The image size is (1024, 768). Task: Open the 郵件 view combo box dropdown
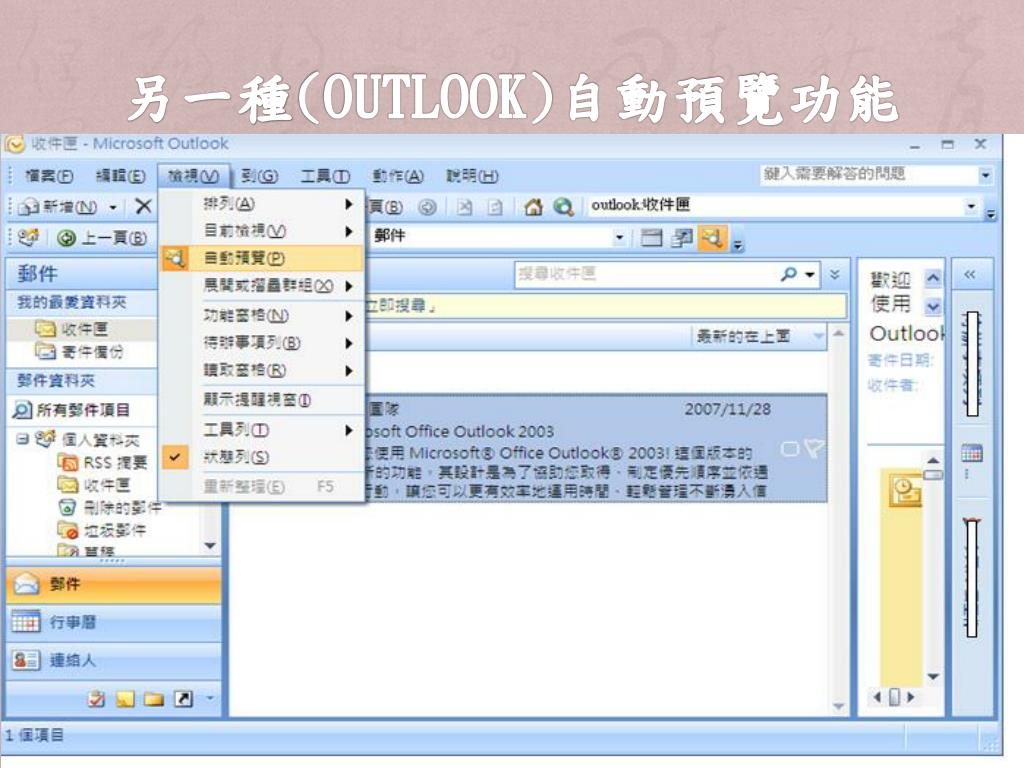click(x=619, y=238)
